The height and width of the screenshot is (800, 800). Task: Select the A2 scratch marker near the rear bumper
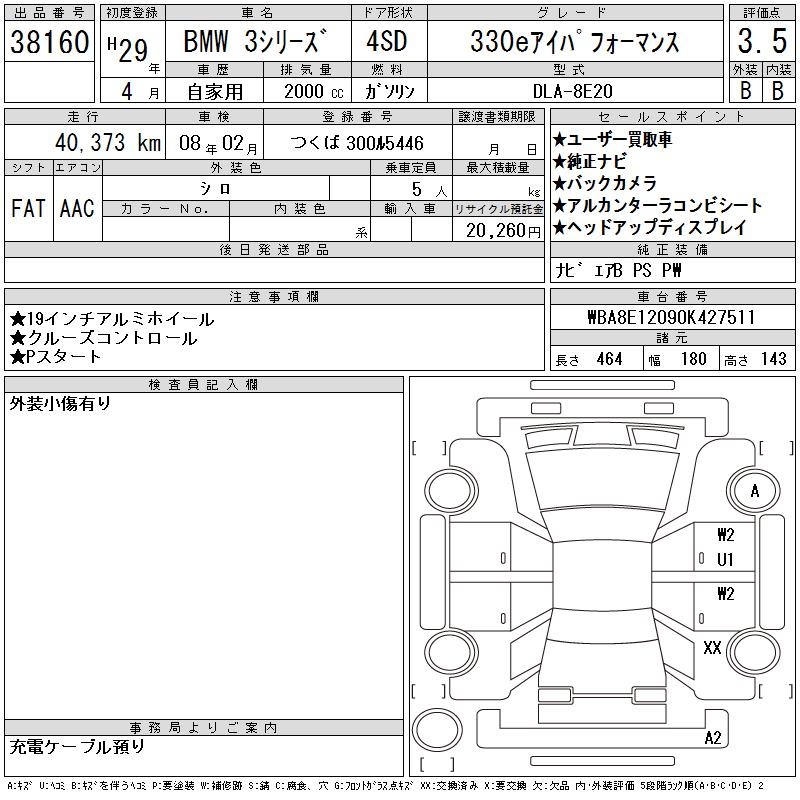713,738
